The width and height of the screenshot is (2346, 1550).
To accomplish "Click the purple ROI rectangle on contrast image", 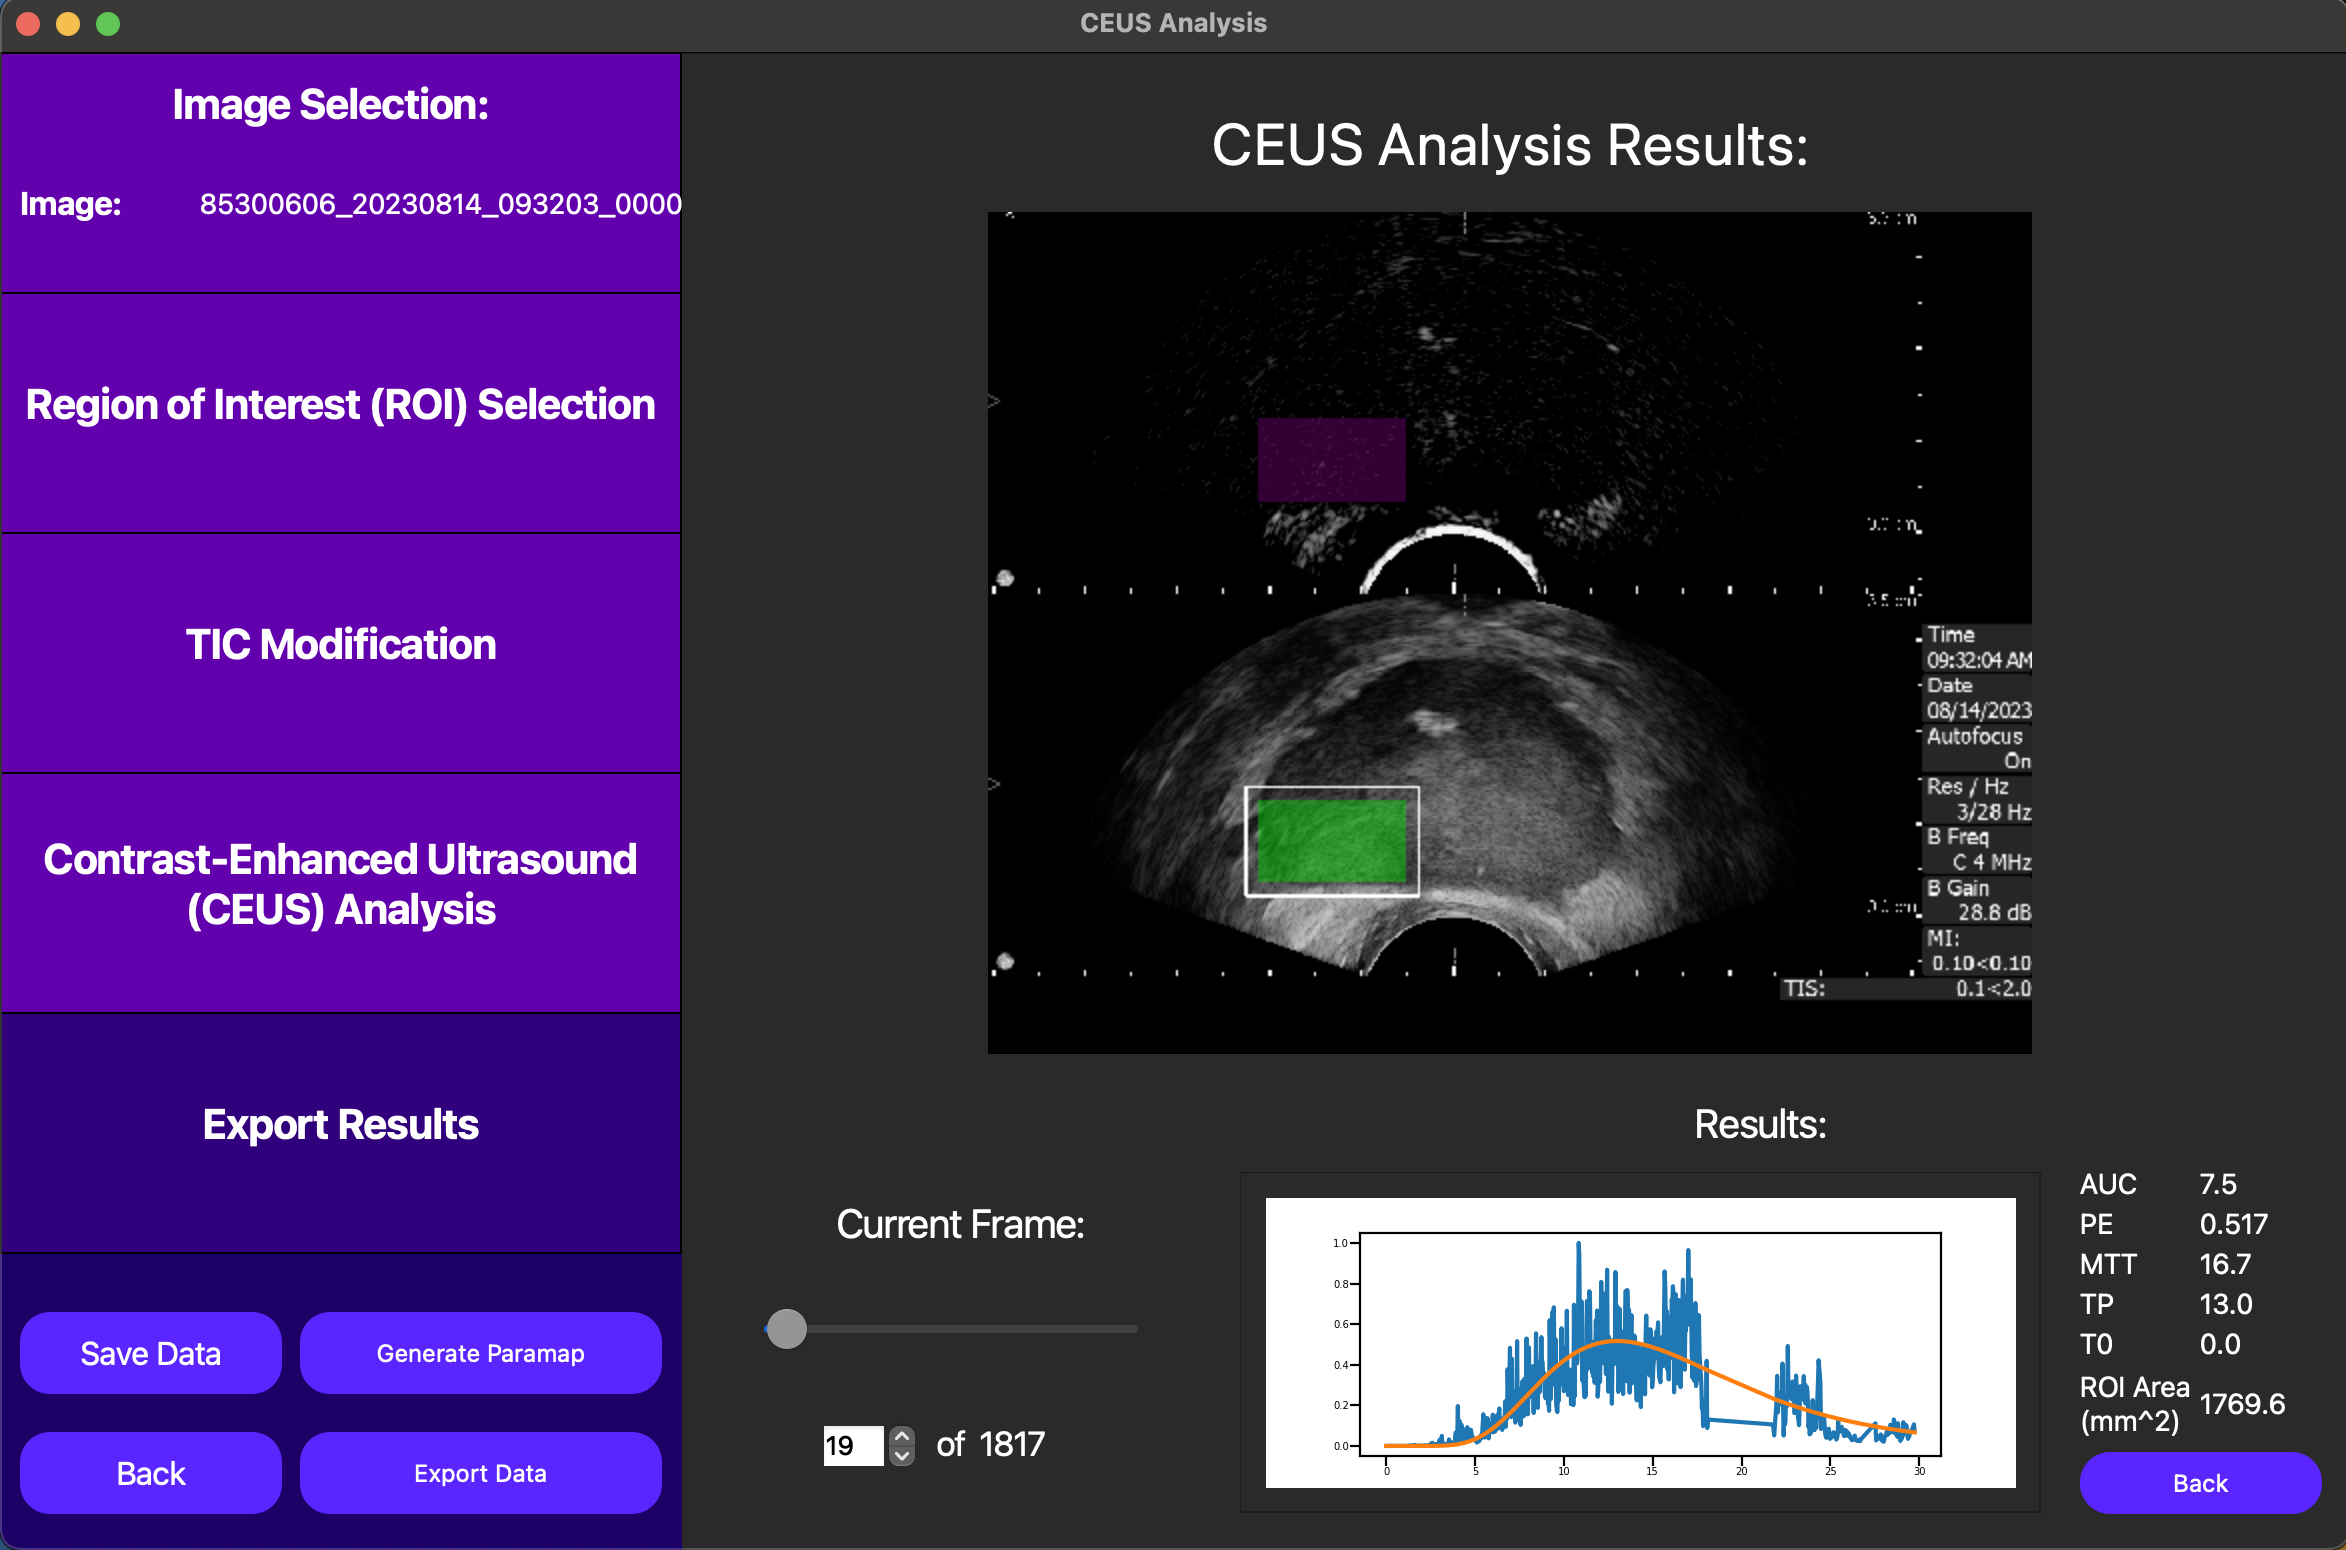I will (x=1331, y=460).
